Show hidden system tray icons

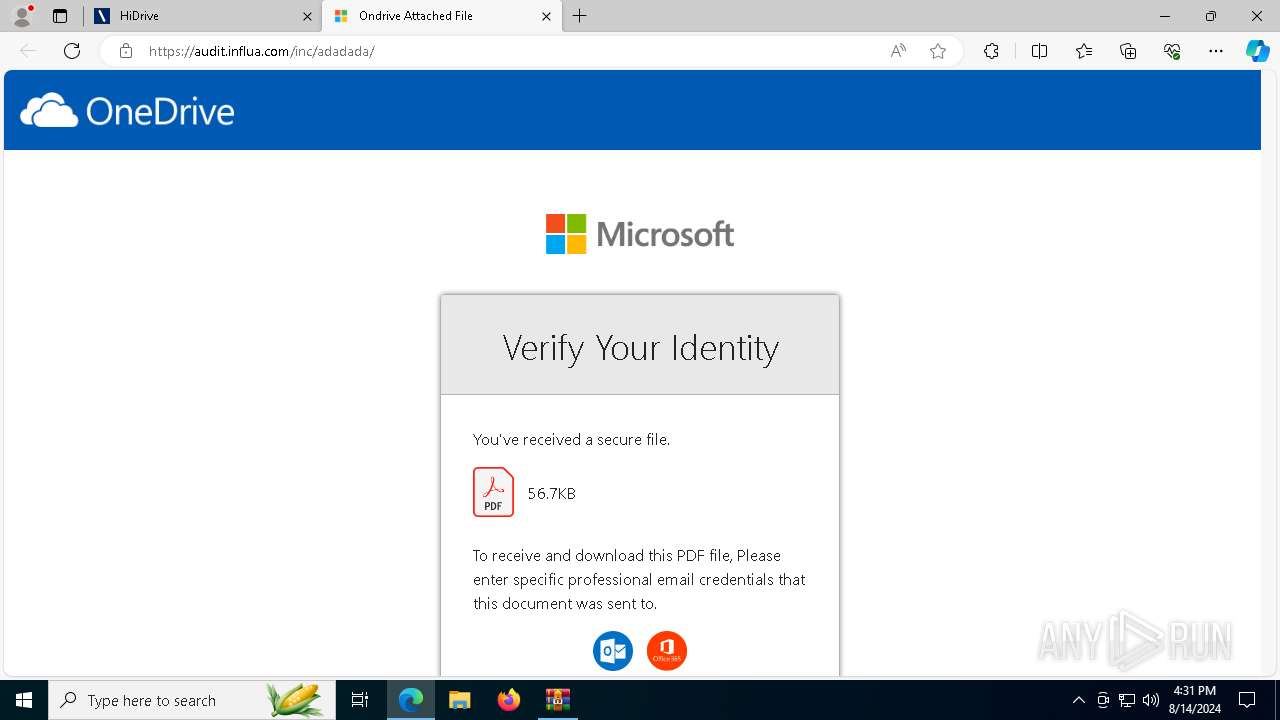pyautogui.click(x=1078, y=700)
